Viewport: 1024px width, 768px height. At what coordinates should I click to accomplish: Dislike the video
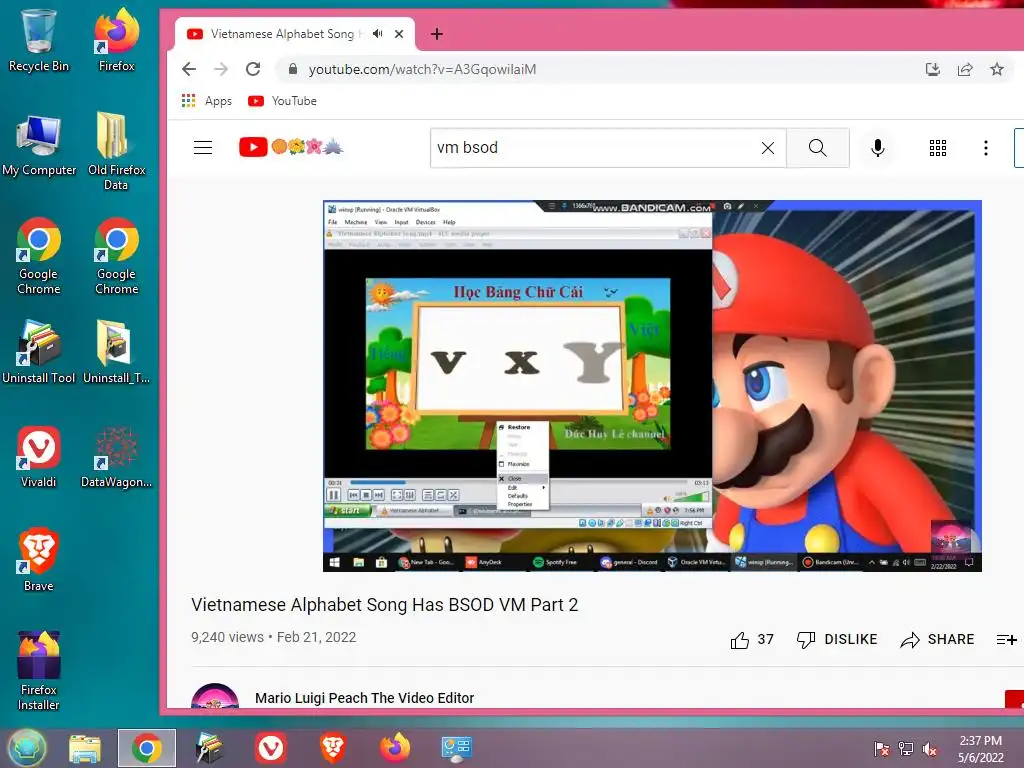pos(837,639)
